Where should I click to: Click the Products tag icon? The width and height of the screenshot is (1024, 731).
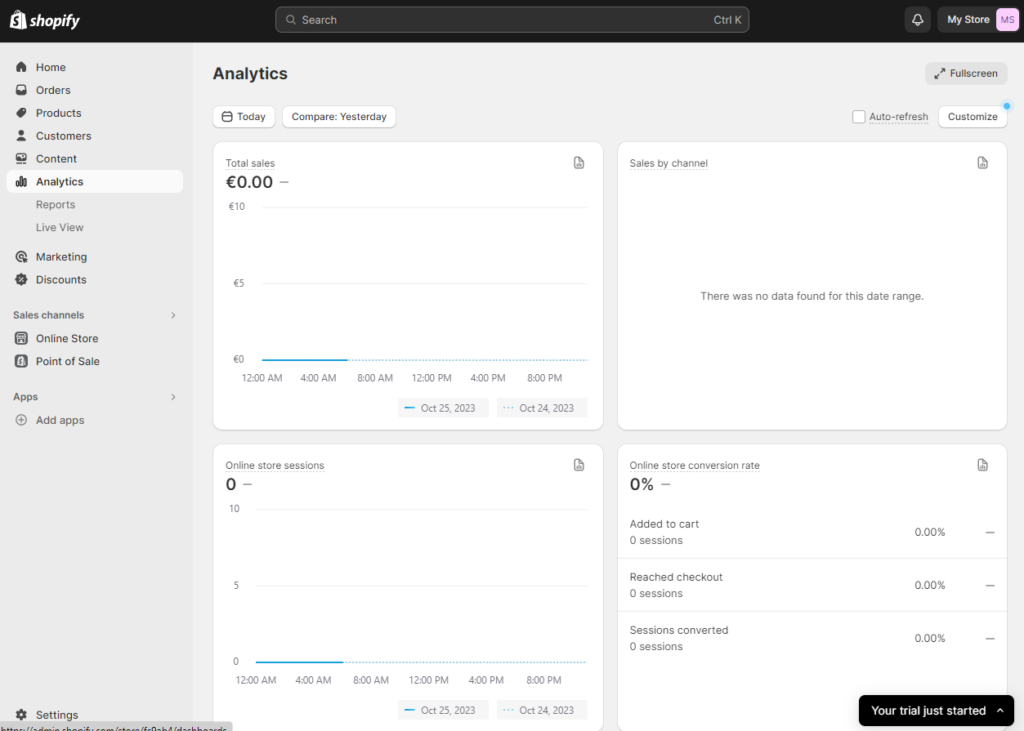coord(21,112)
